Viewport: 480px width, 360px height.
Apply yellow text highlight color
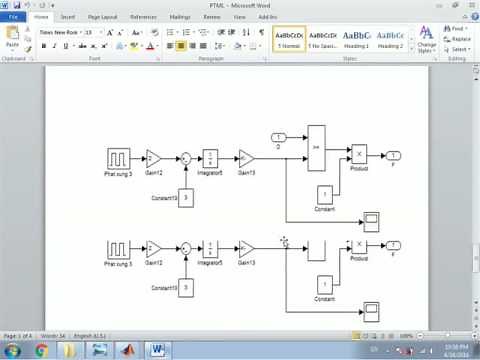tap(134, 46)
